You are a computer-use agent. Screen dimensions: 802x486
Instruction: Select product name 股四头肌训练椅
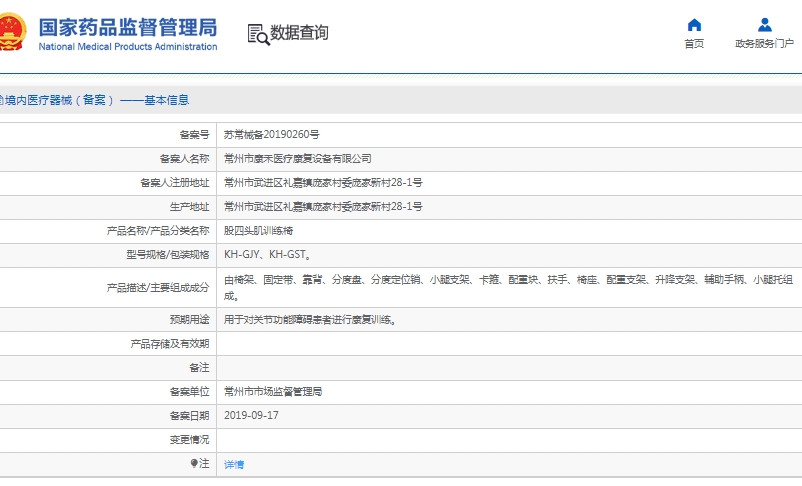(x=258, y=231)
